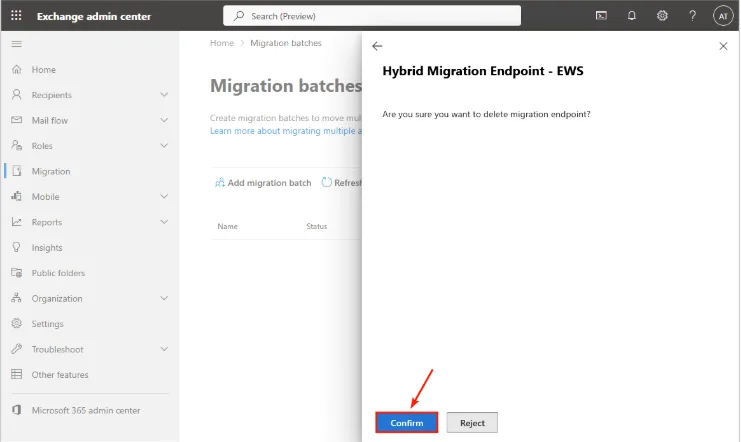Open the settings gear in header
The image size is (741, 442).
click(662, 16)
